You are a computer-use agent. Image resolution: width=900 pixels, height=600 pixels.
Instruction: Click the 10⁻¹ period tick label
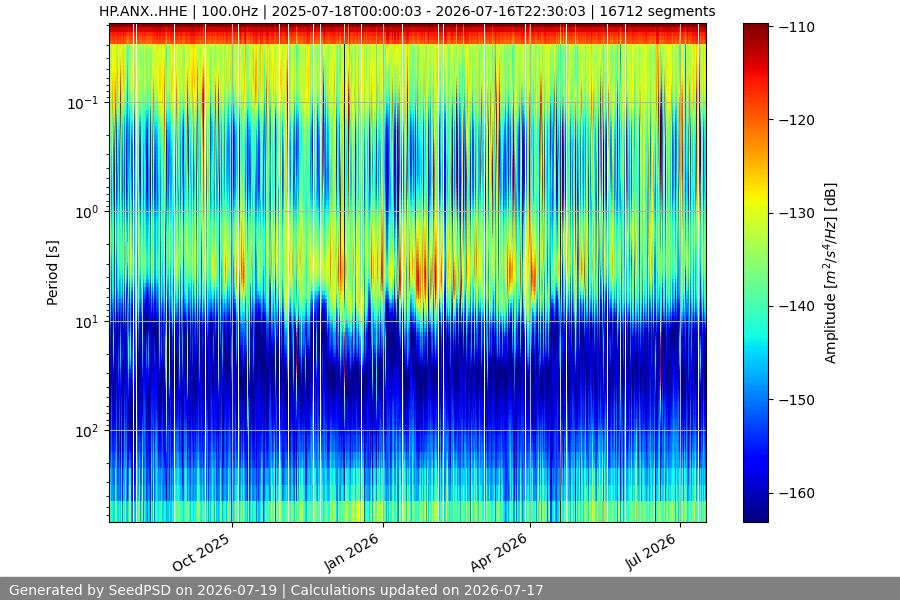(x=83, y=103)
